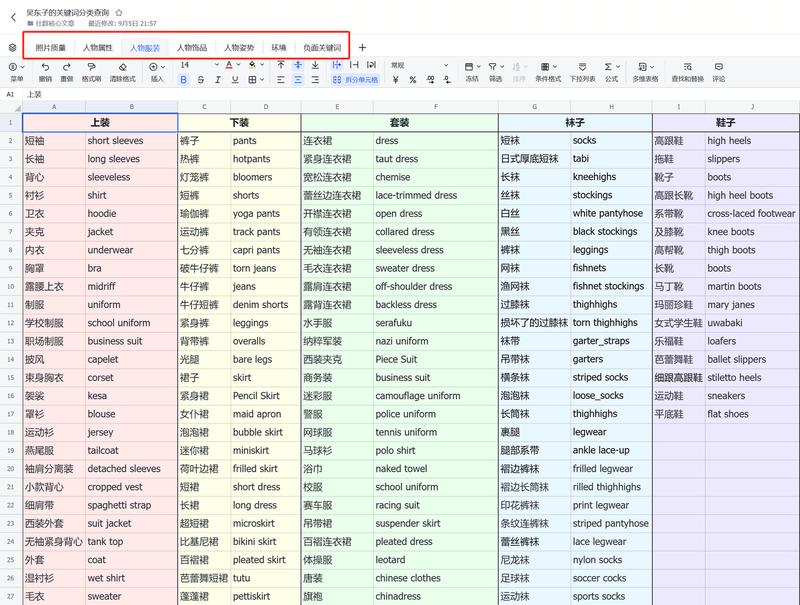Add a new sheet with the + button
This screenshot has height=605, width=800.
click(361, 47)
